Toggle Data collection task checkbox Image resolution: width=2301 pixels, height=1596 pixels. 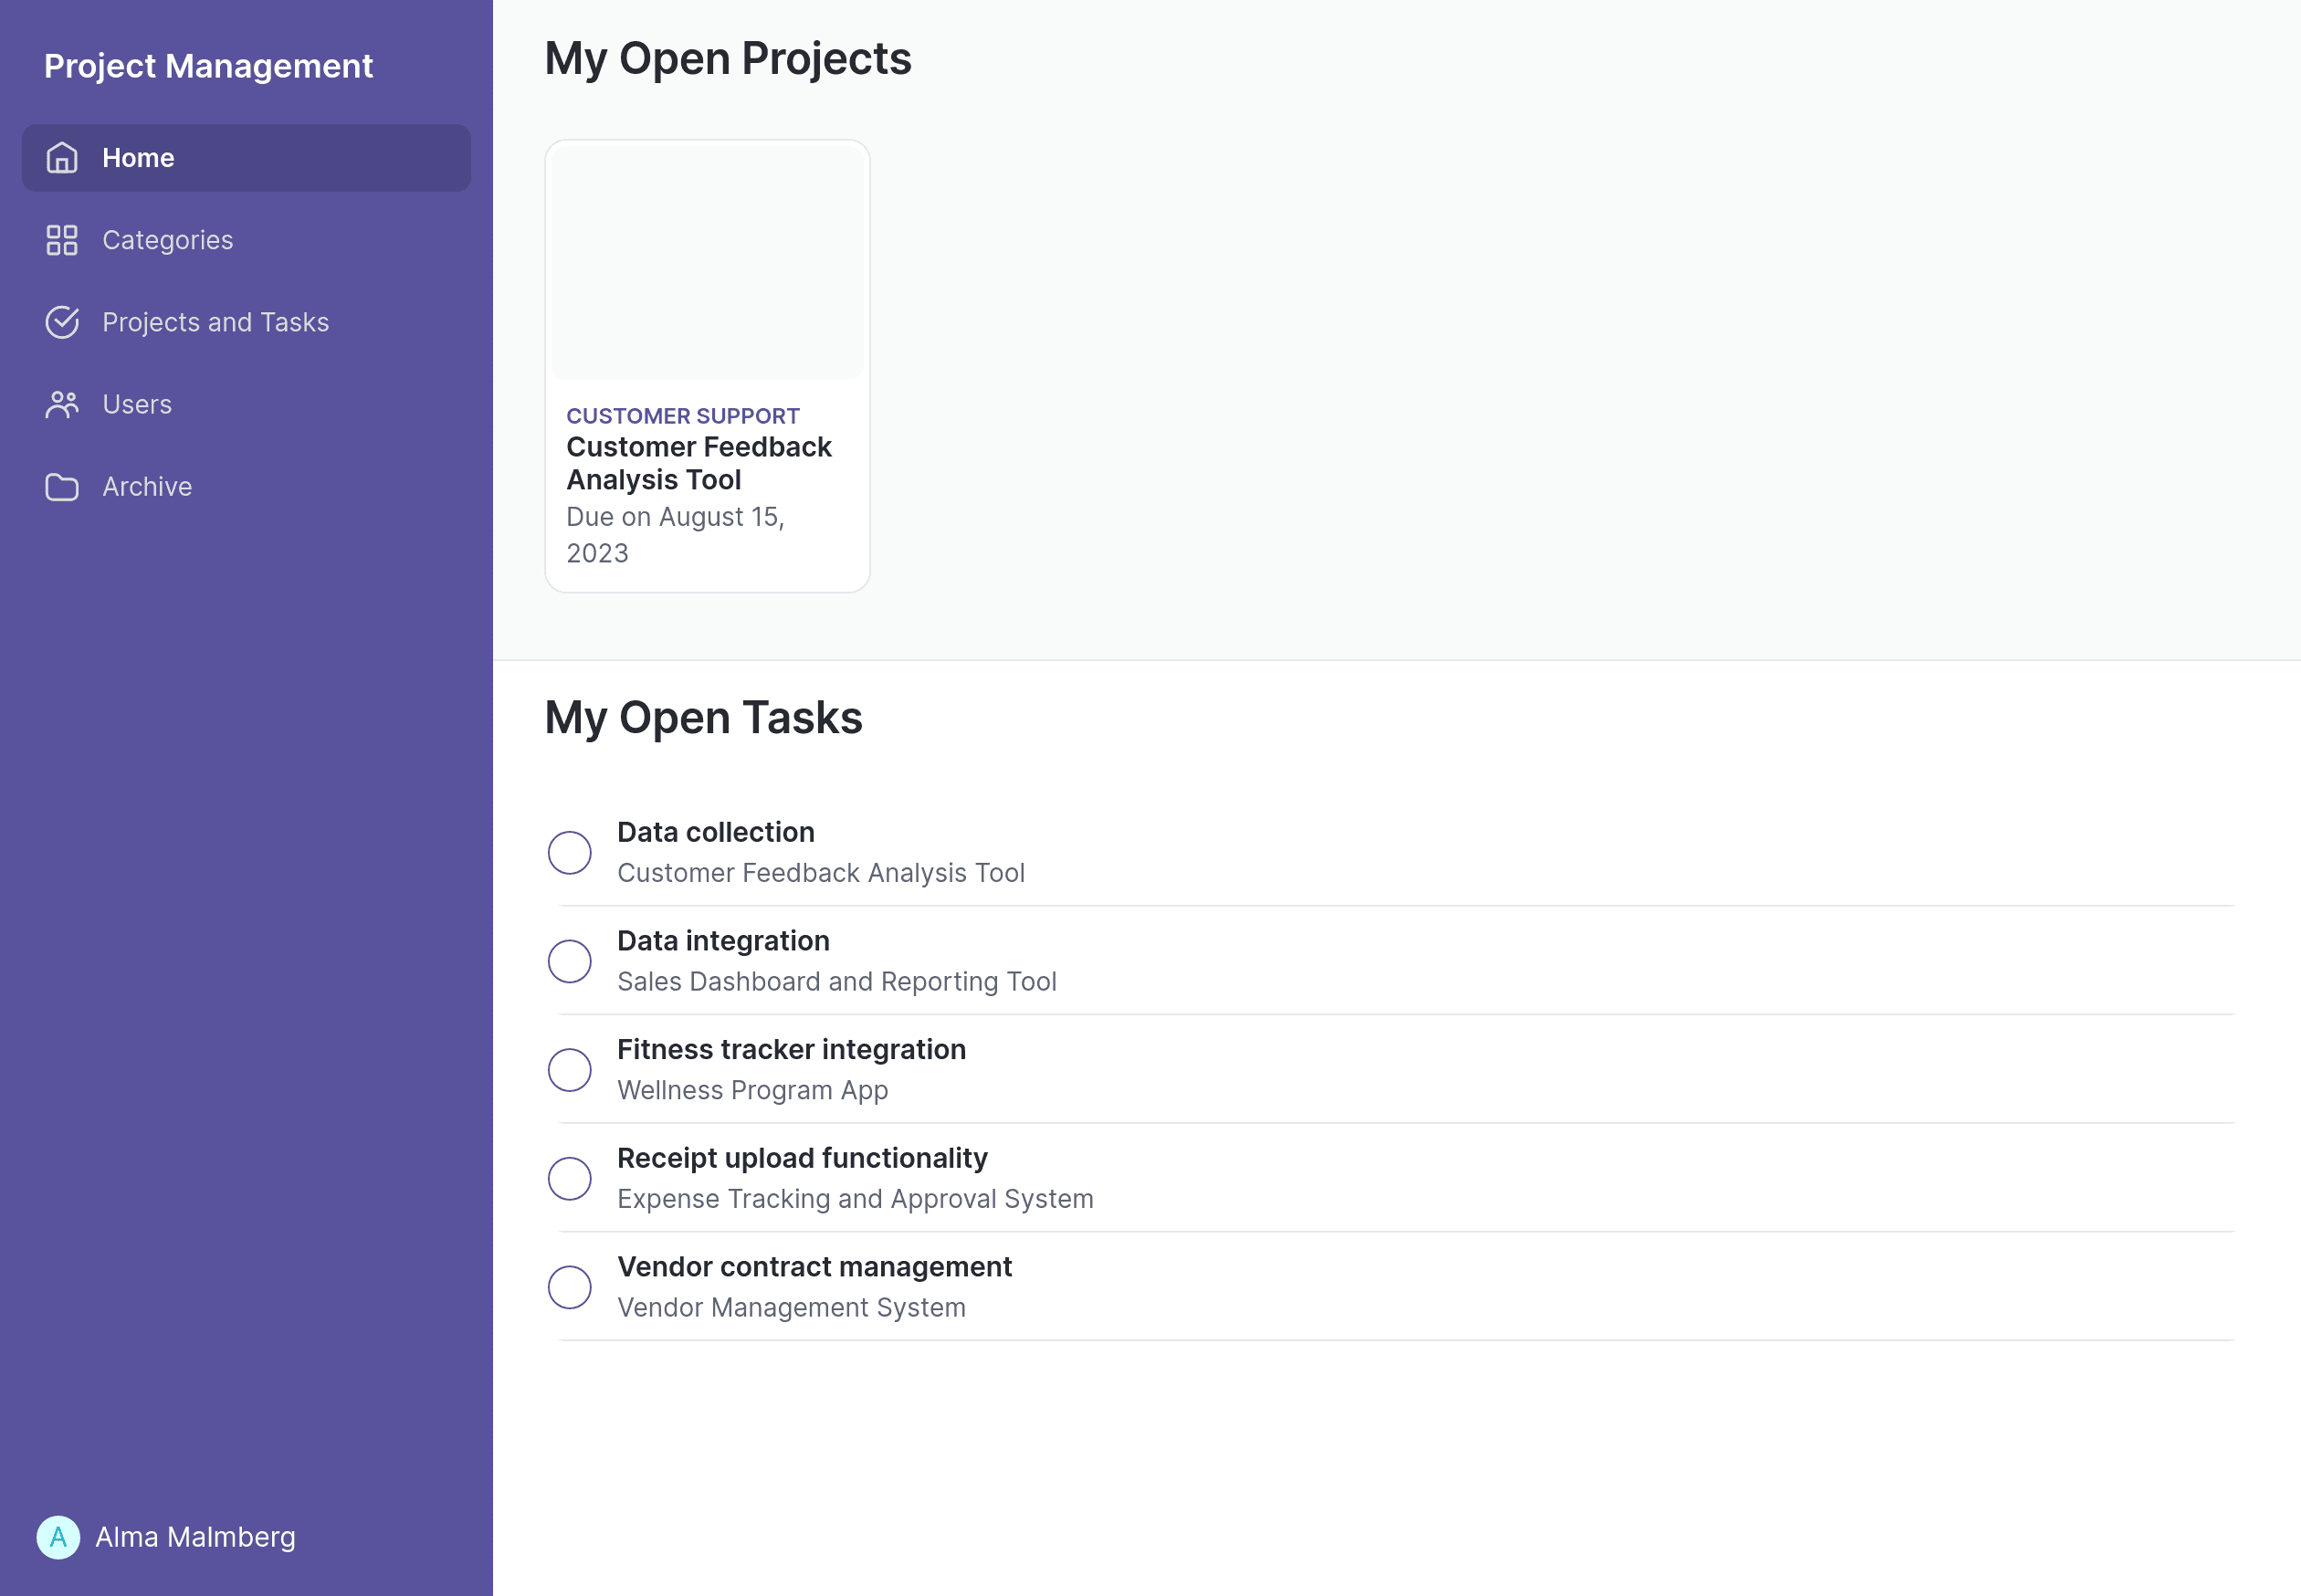[x=570, y=853]
